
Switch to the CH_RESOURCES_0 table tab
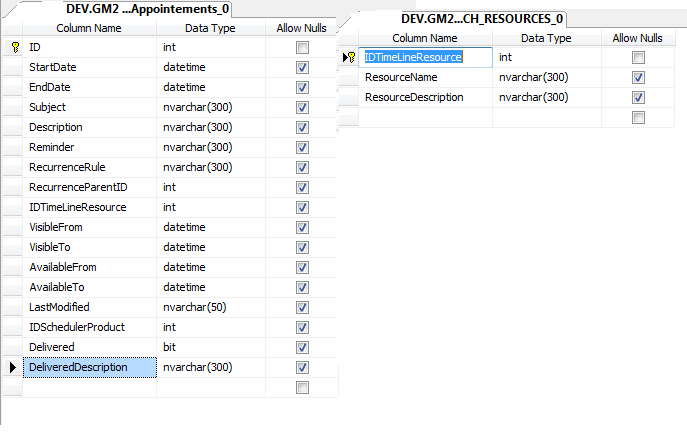click(x=482, y=18)
